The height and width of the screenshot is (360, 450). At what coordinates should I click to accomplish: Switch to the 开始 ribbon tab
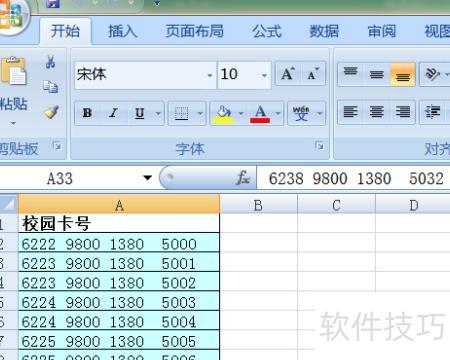click(65, 32)
